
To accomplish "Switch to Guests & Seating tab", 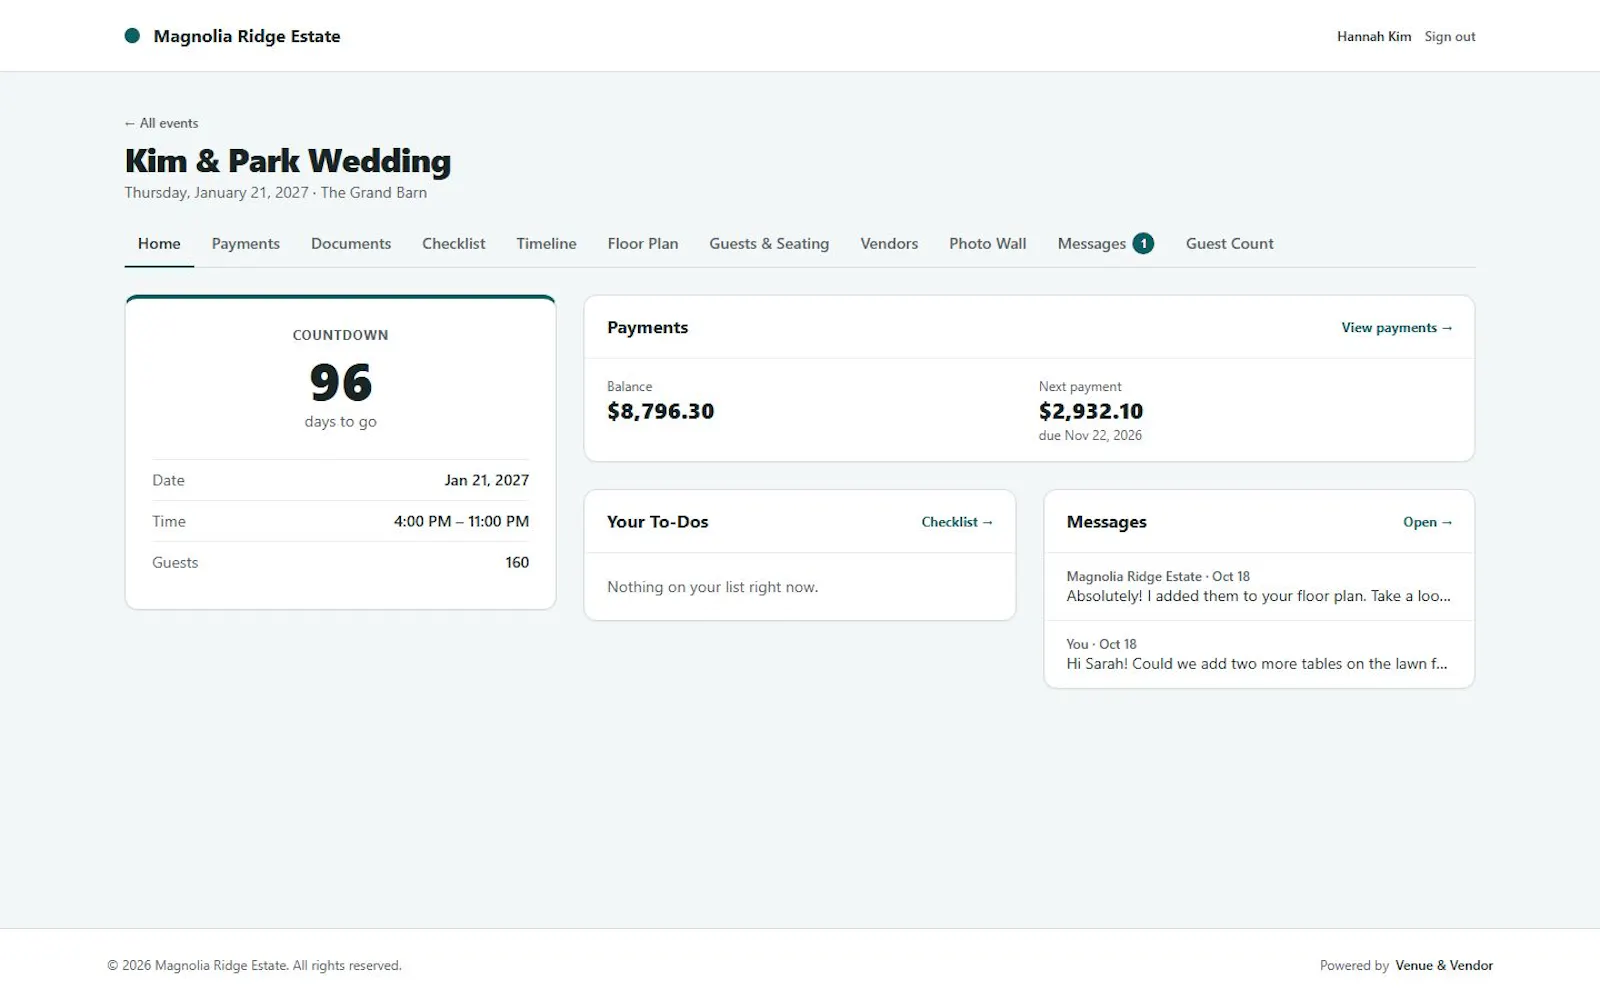I will tap(769, 243).
